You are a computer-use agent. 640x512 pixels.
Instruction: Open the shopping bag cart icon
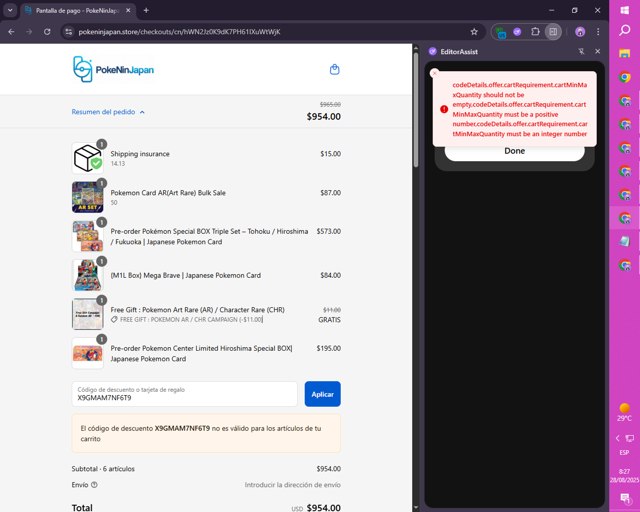pos(334,69)
